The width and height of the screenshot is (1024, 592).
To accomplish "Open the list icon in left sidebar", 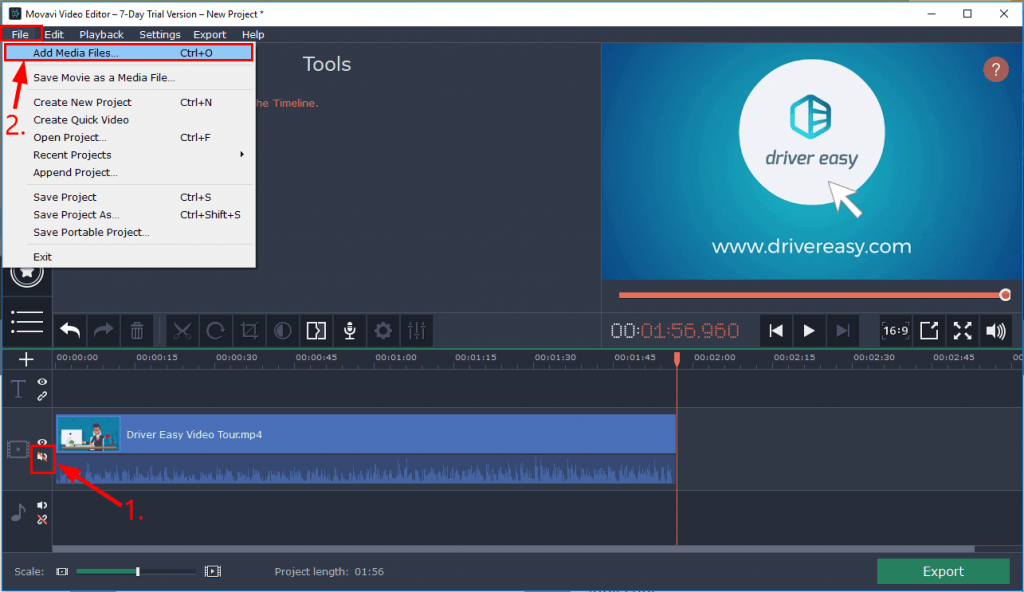I will tap(27, 321).
